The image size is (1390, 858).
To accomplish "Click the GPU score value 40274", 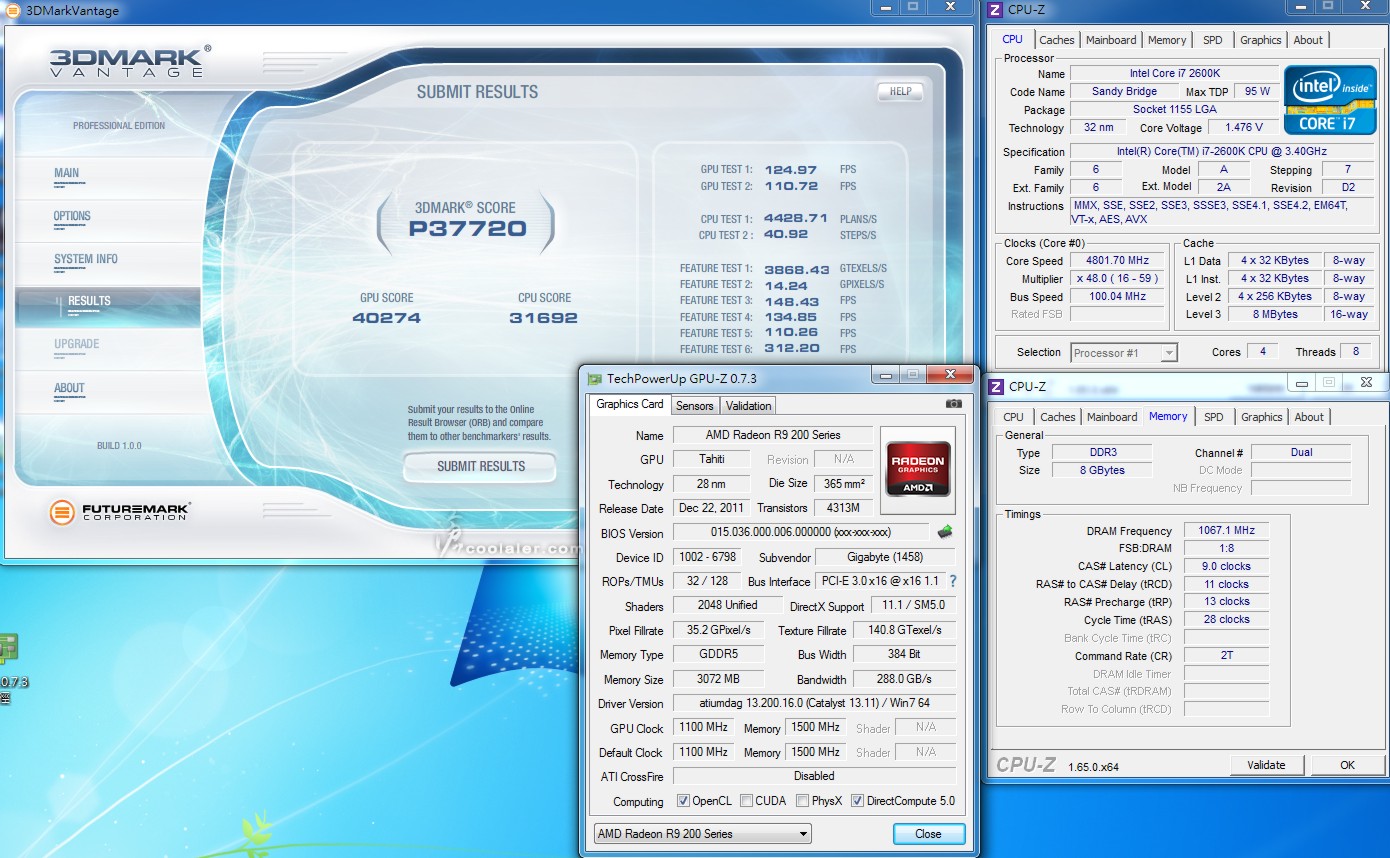I will (386, 318).
